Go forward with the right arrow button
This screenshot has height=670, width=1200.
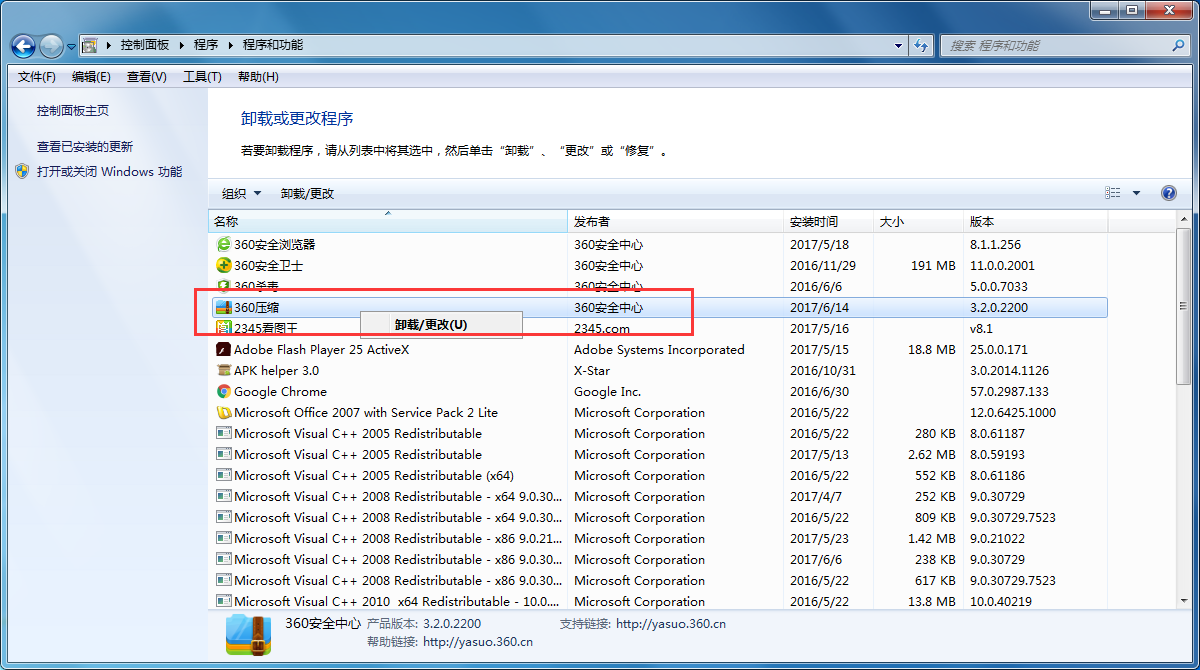51,45
